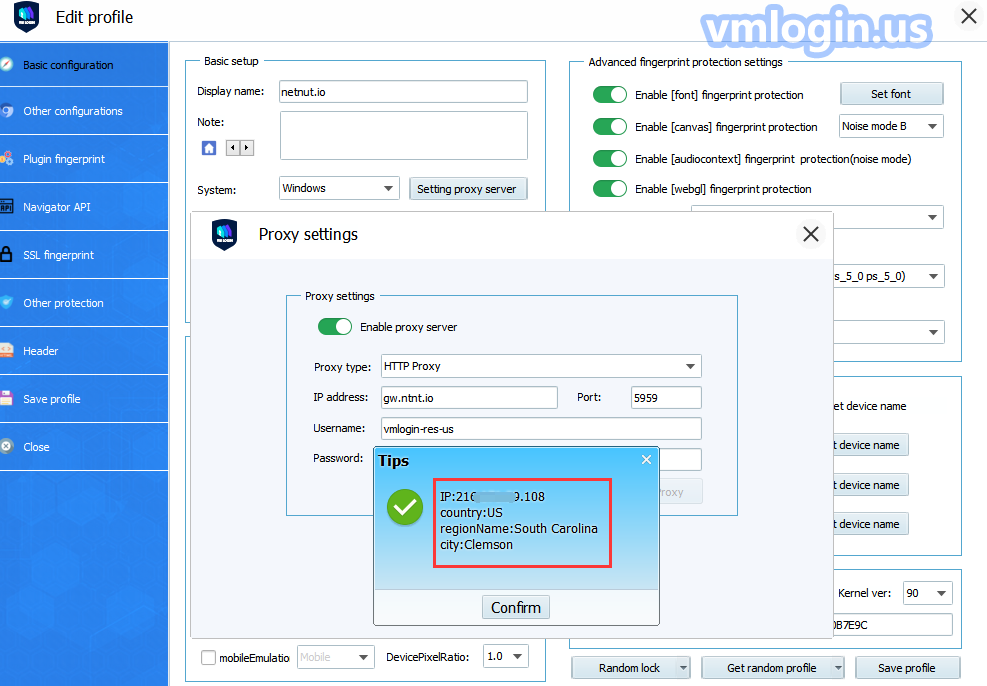Click the Save profile disk icon in sidebar
This screenshot has width=987, height=686.
tap(7, 399)
